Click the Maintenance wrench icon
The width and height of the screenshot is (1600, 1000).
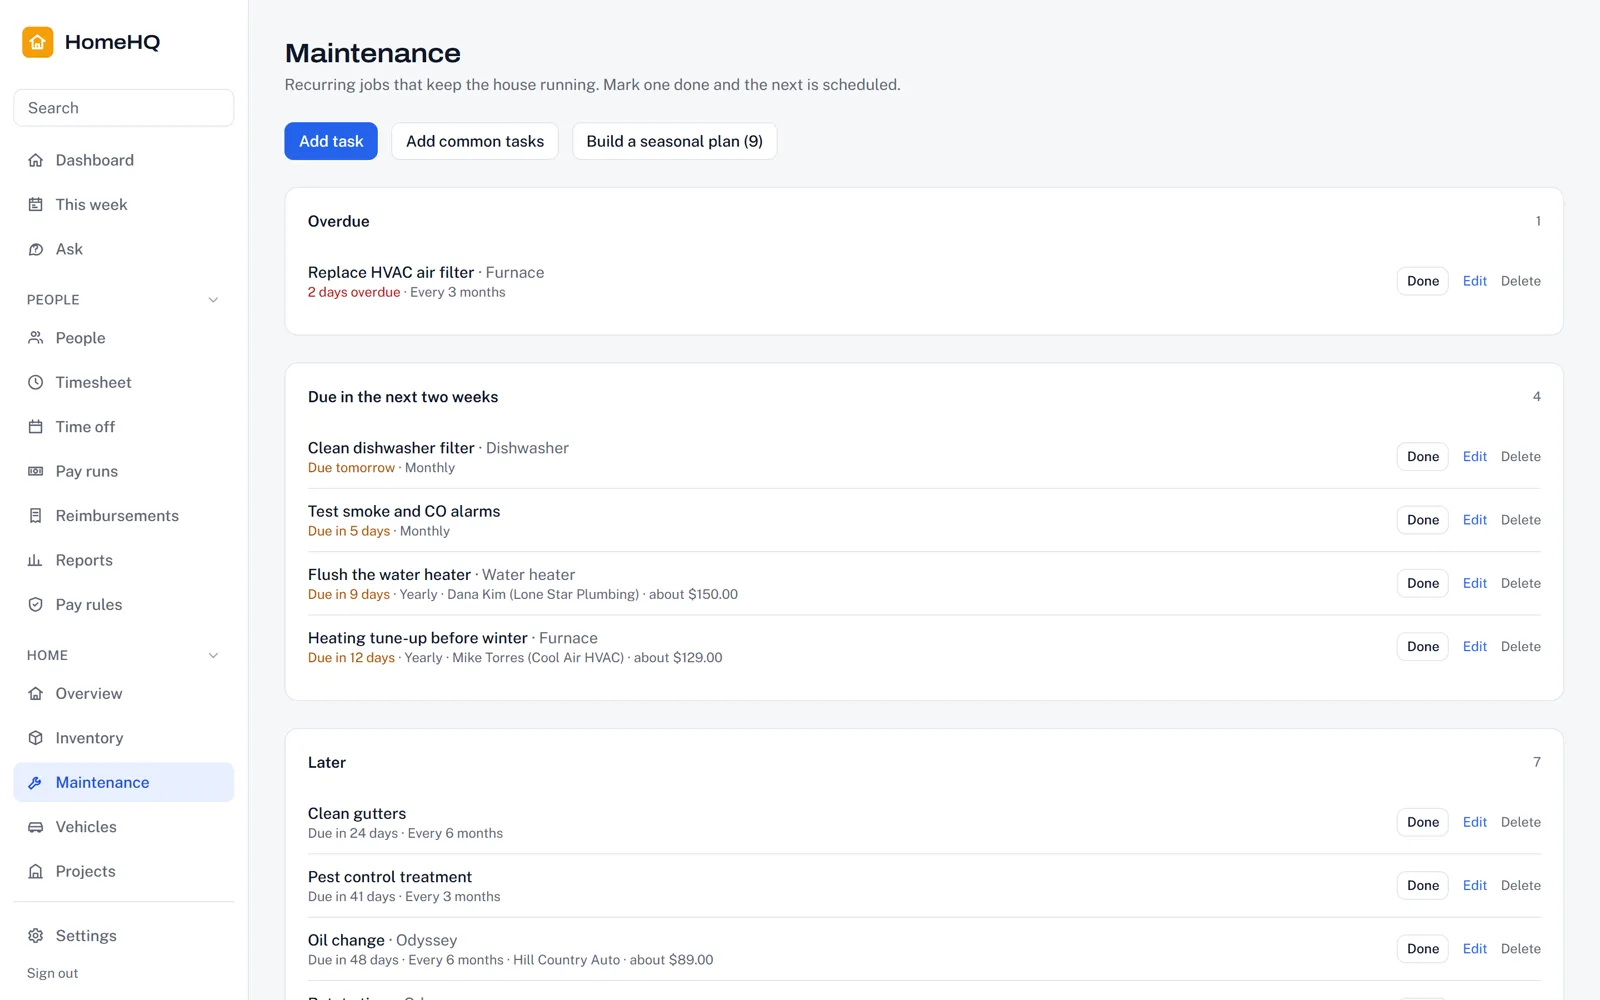(x=36, y=783)
